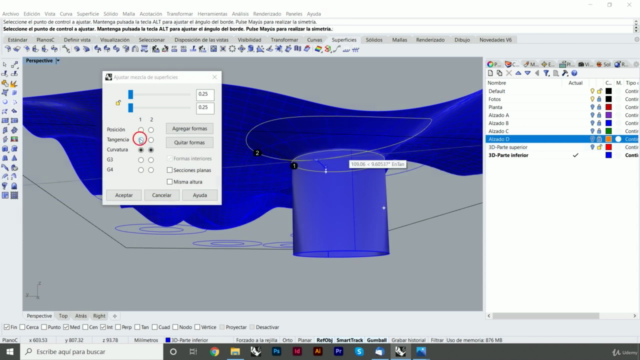Open Photoshop from the taskbar

coord(276,351)
